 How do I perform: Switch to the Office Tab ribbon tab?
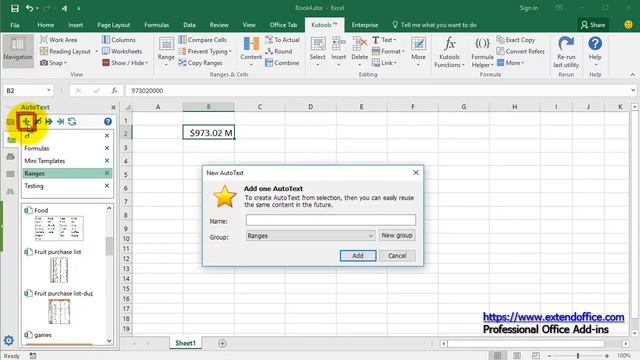tap(283, 25)
